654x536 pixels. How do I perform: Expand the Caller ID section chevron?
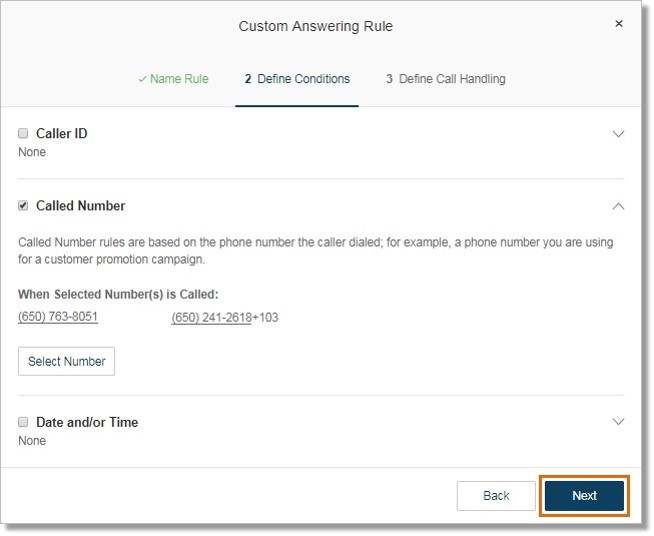pyautogui.click(x=618, y=134)
